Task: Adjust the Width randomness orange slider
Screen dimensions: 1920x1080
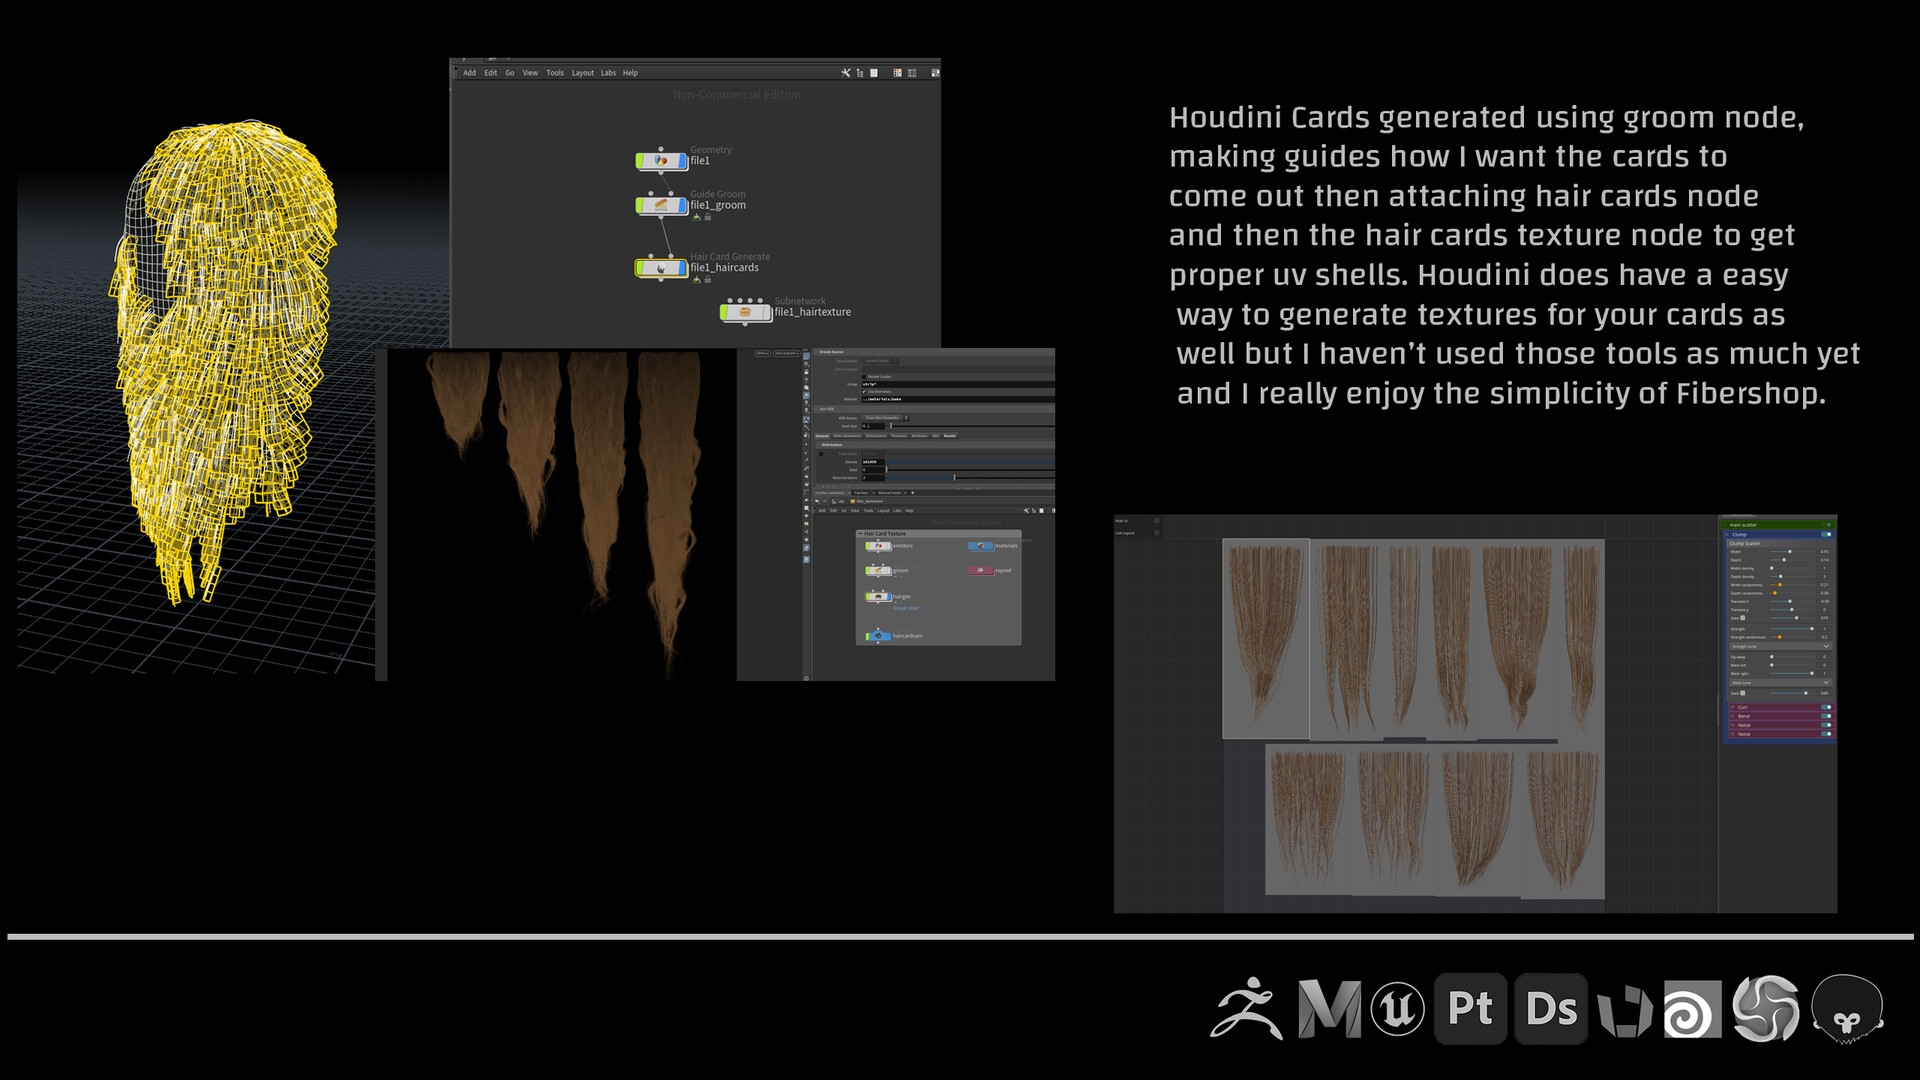Action: tap(1780, 585)
